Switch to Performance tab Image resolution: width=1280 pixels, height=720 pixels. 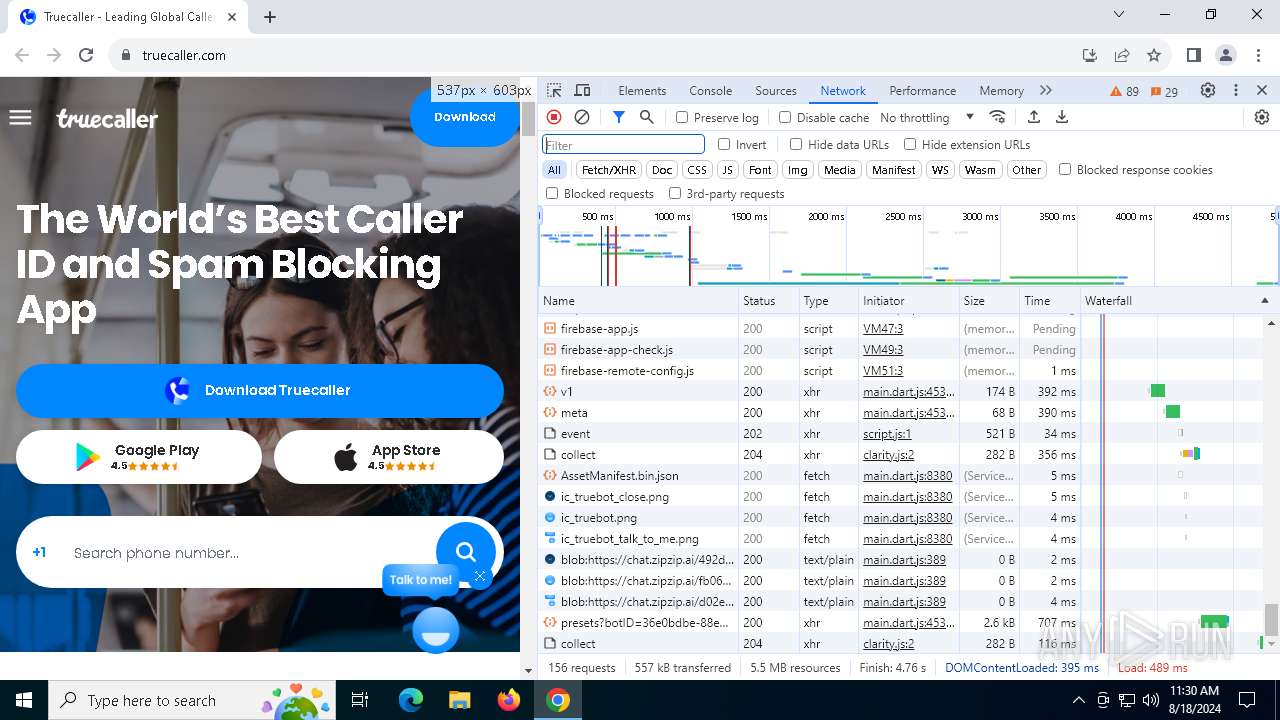click(923, 90)
